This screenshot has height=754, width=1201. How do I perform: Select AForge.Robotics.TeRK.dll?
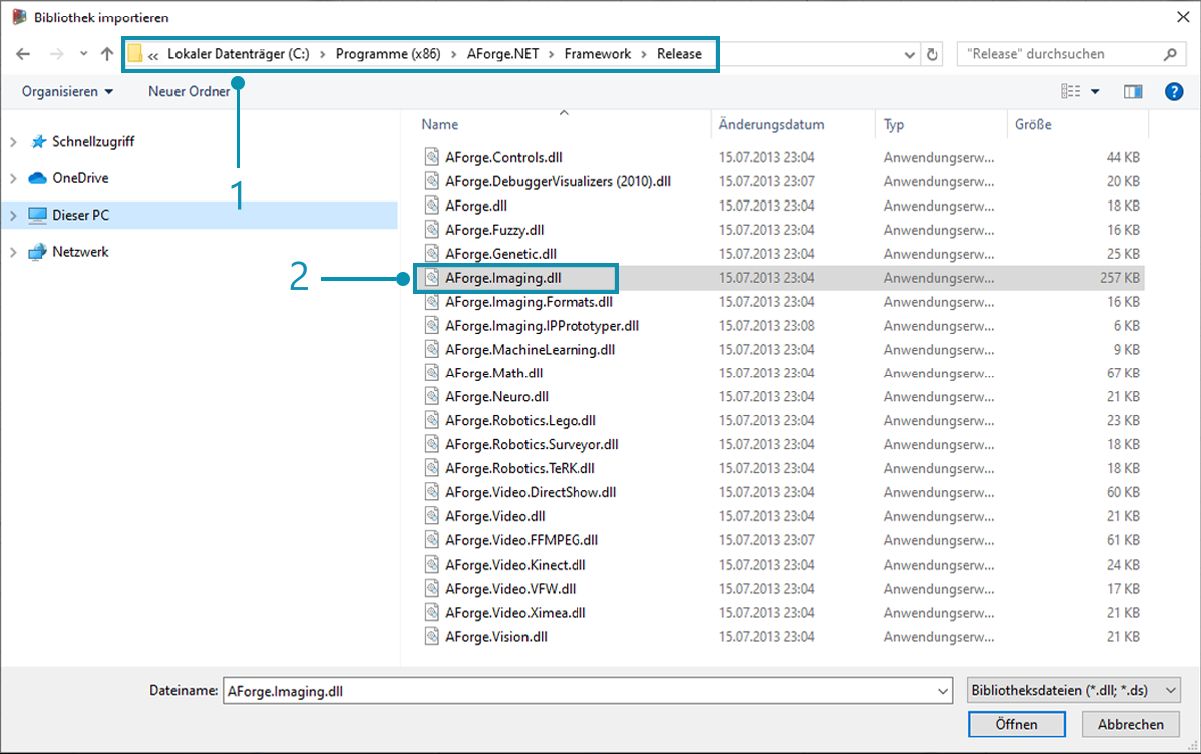[520, 469]
